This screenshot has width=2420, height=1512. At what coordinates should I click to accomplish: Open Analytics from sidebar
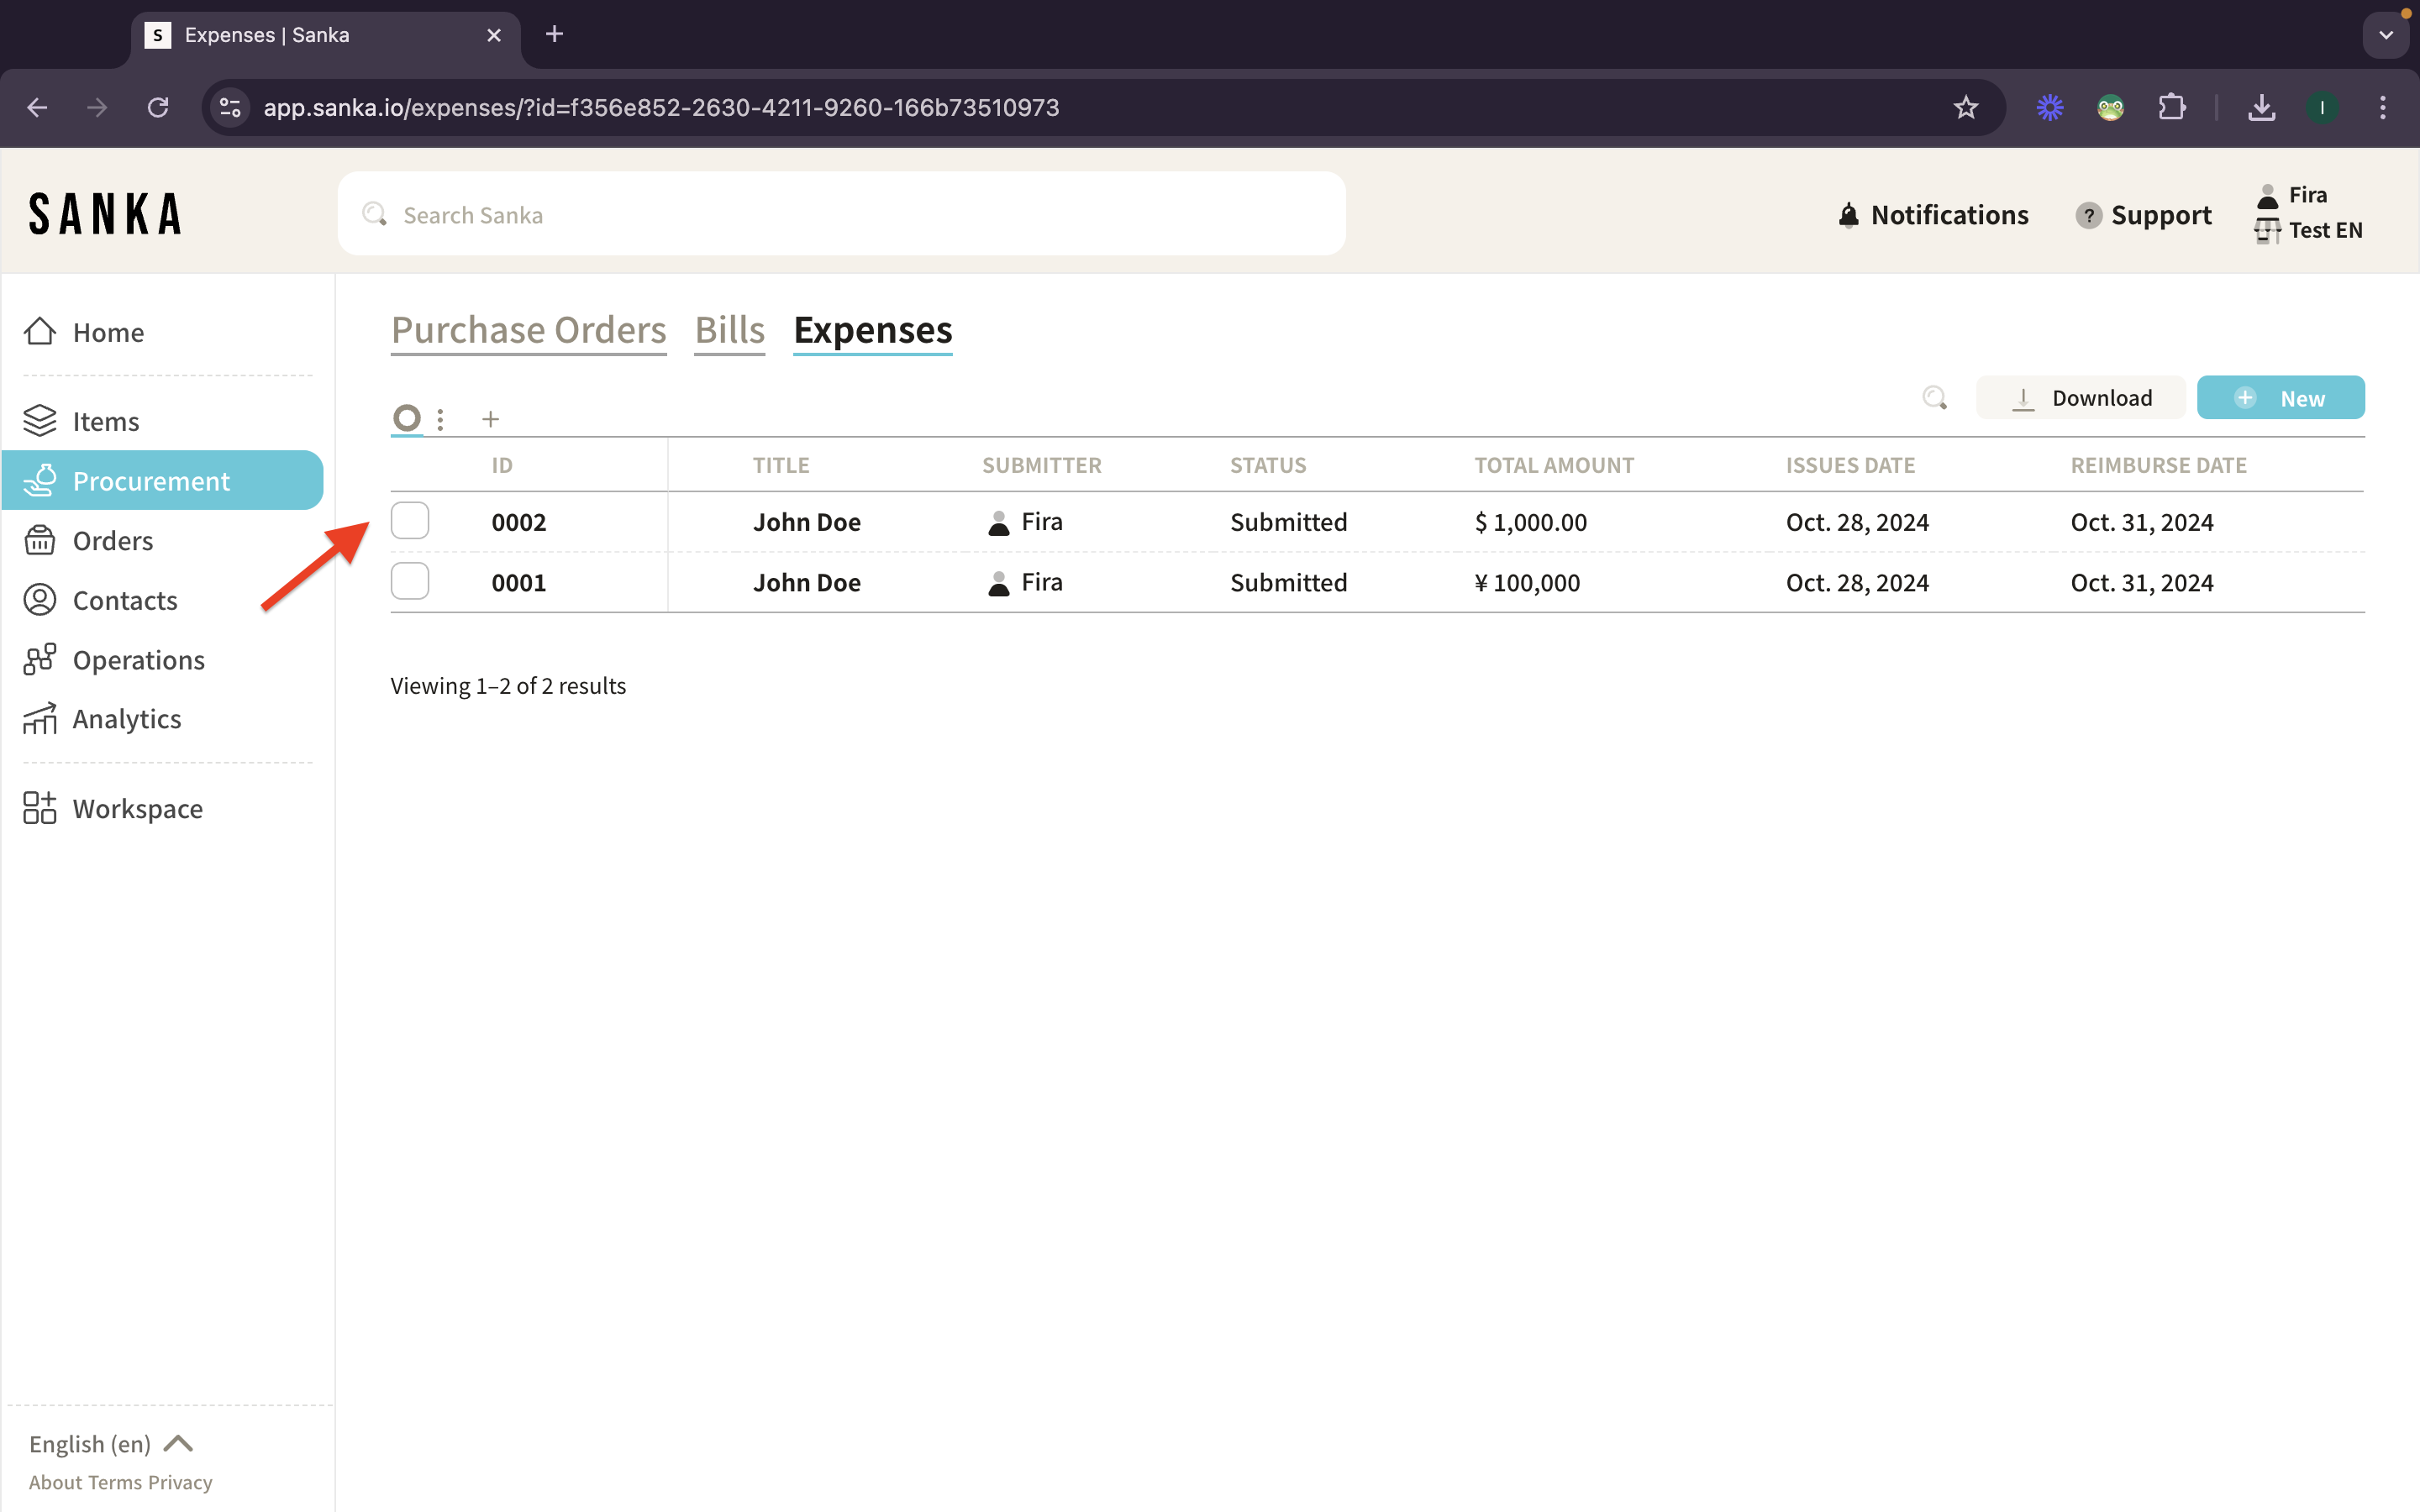click(126, 719)
